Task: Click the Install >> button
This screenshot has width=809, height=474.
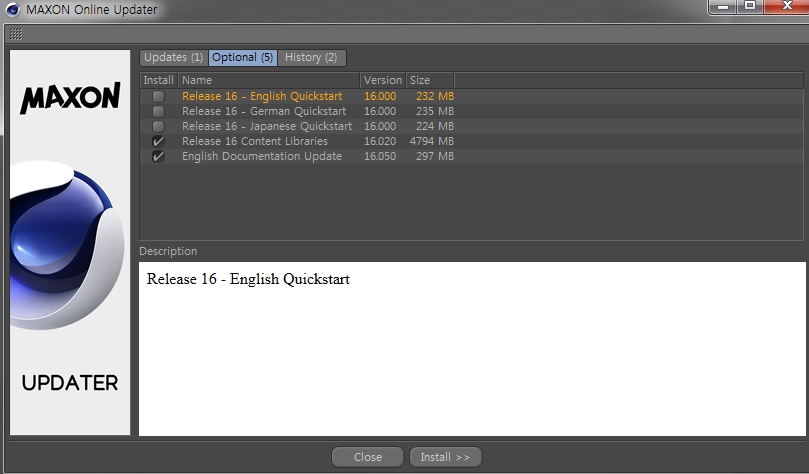Action: coord(445,457)
